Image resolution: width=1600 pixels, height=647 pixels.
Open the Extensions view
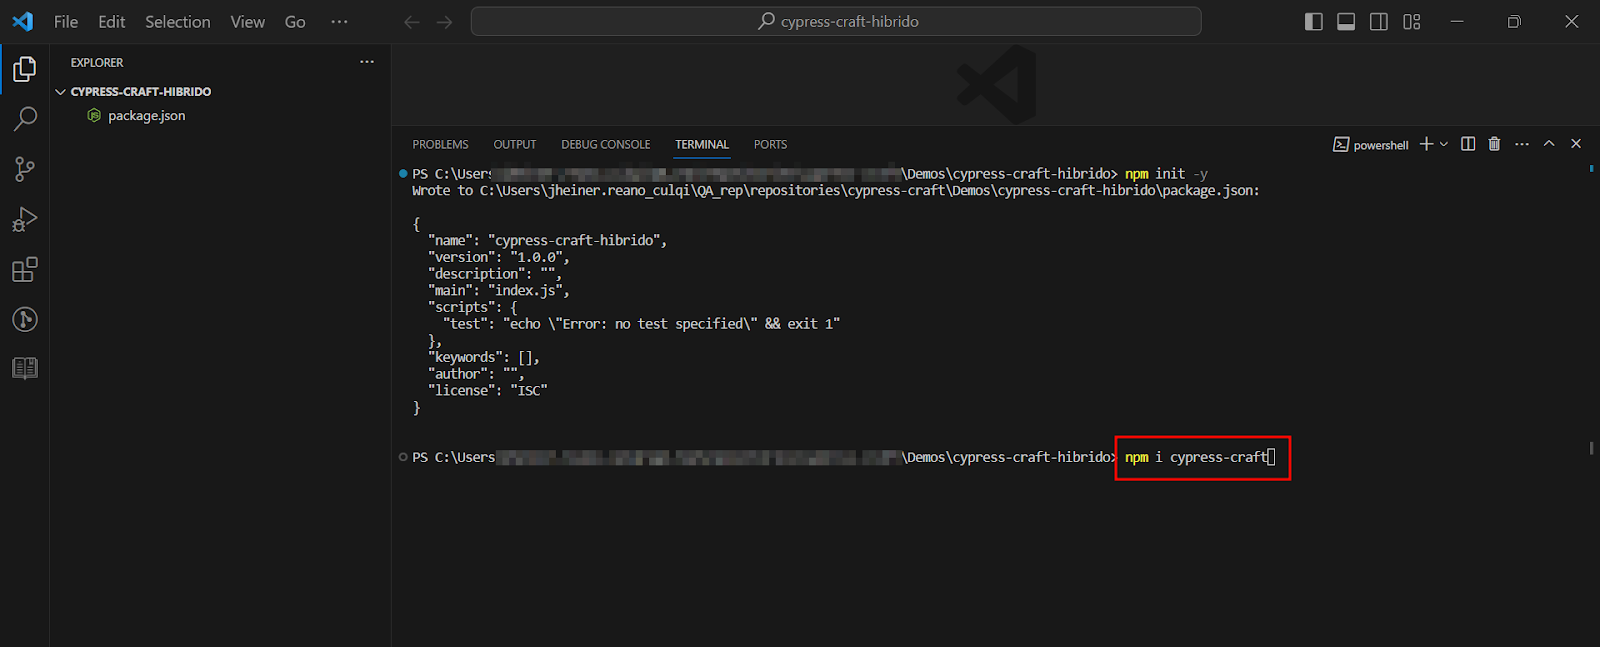pyautogui.click(x=25, y=269)
